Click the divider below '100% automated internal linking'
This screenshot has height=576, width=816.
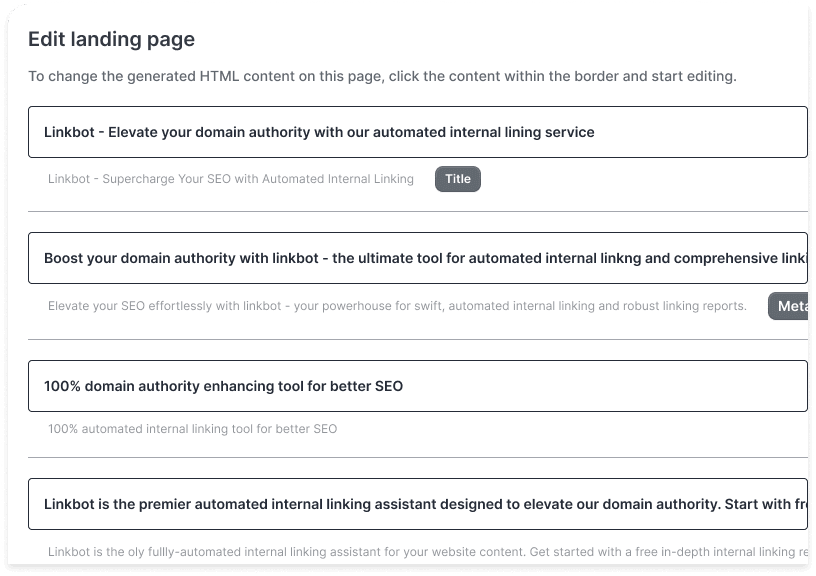[x=418, y=457]
